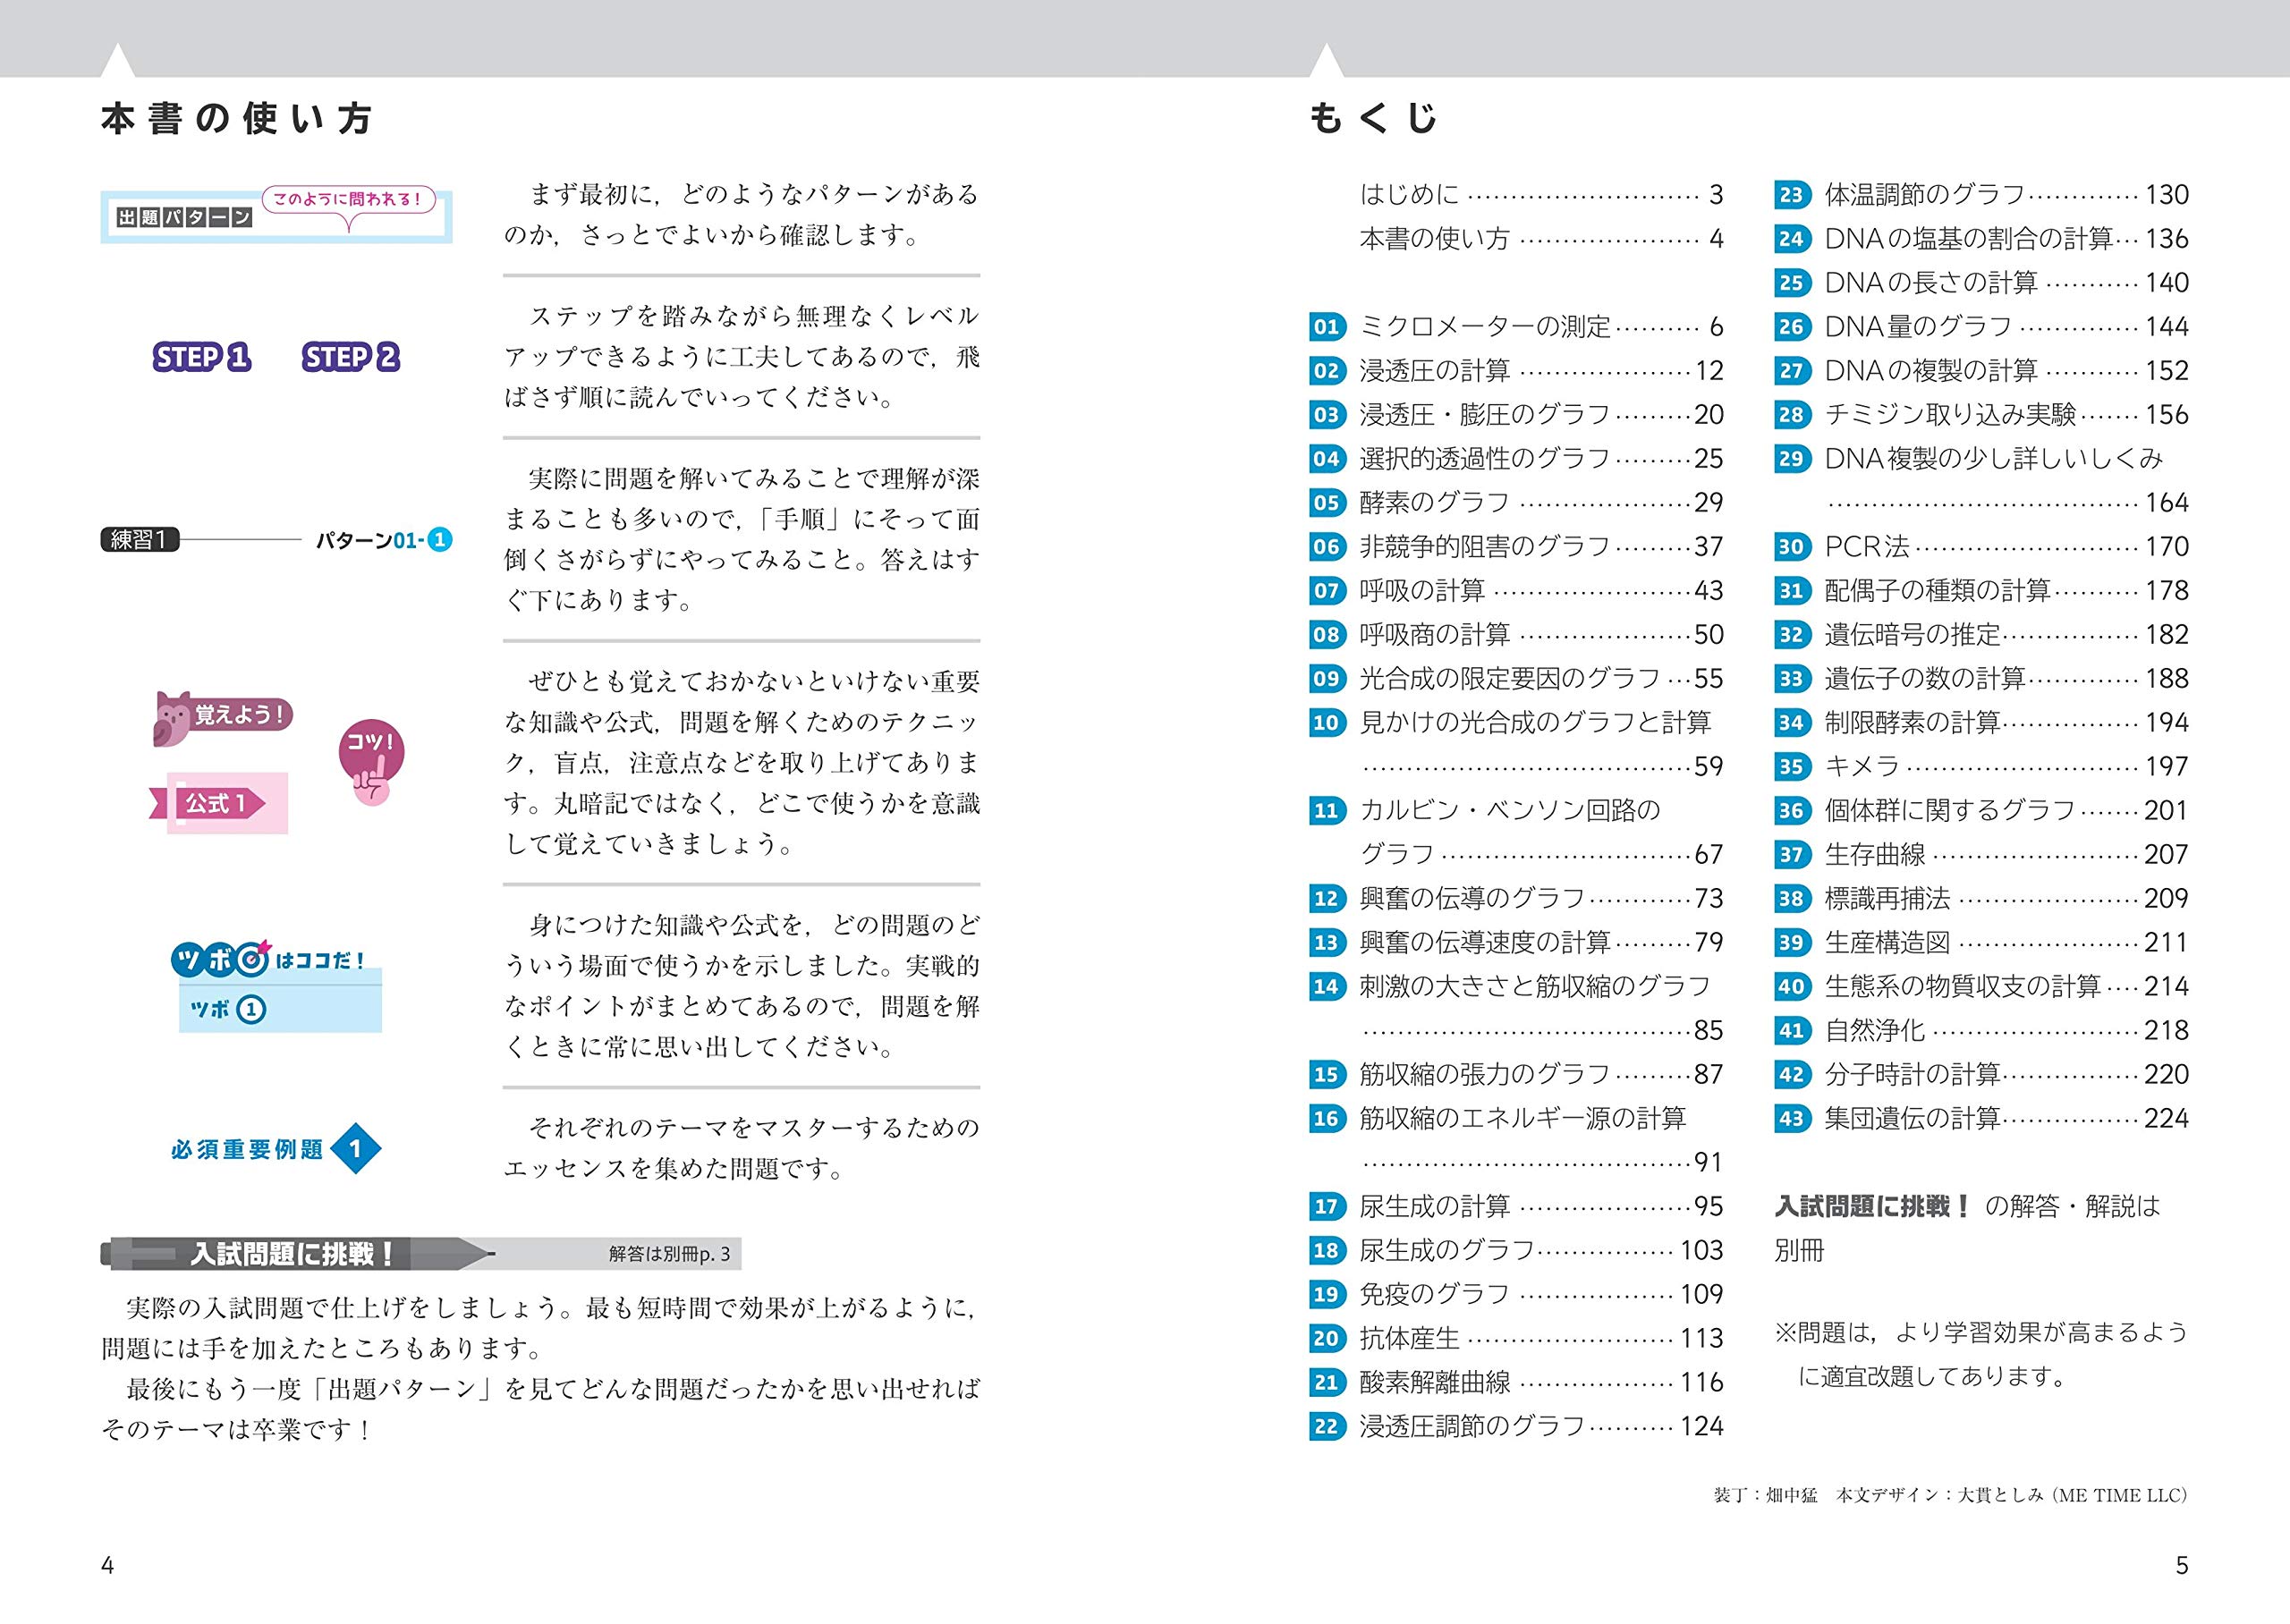Click the 練習1 black label badge
This screenshot has height=1624, width=2290.
[140, 540]
